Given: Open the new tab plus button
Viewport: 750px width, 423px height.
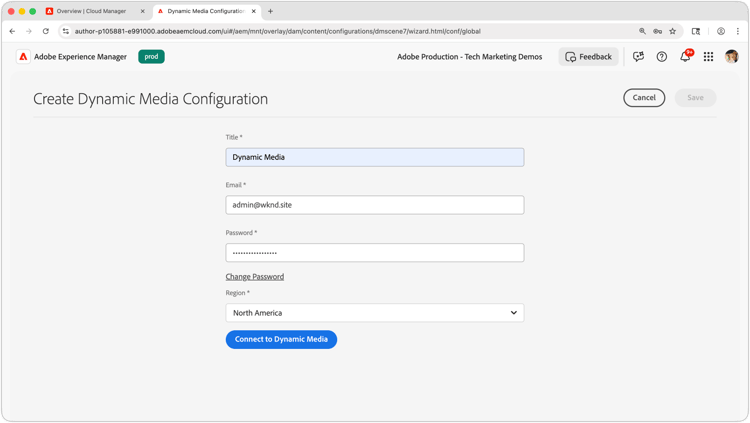Looking at the screenshot, I should click(270, 11).
